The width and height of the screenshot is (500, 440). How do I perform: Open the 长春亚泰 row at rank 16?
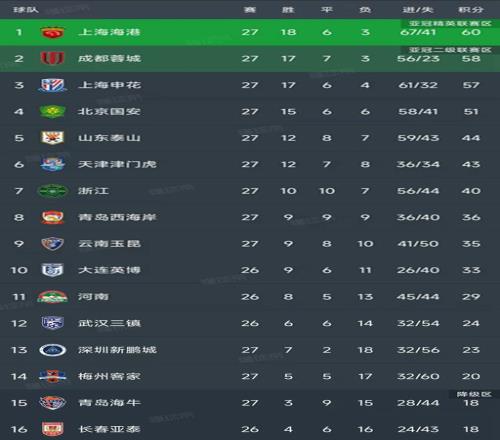(250, 429)
